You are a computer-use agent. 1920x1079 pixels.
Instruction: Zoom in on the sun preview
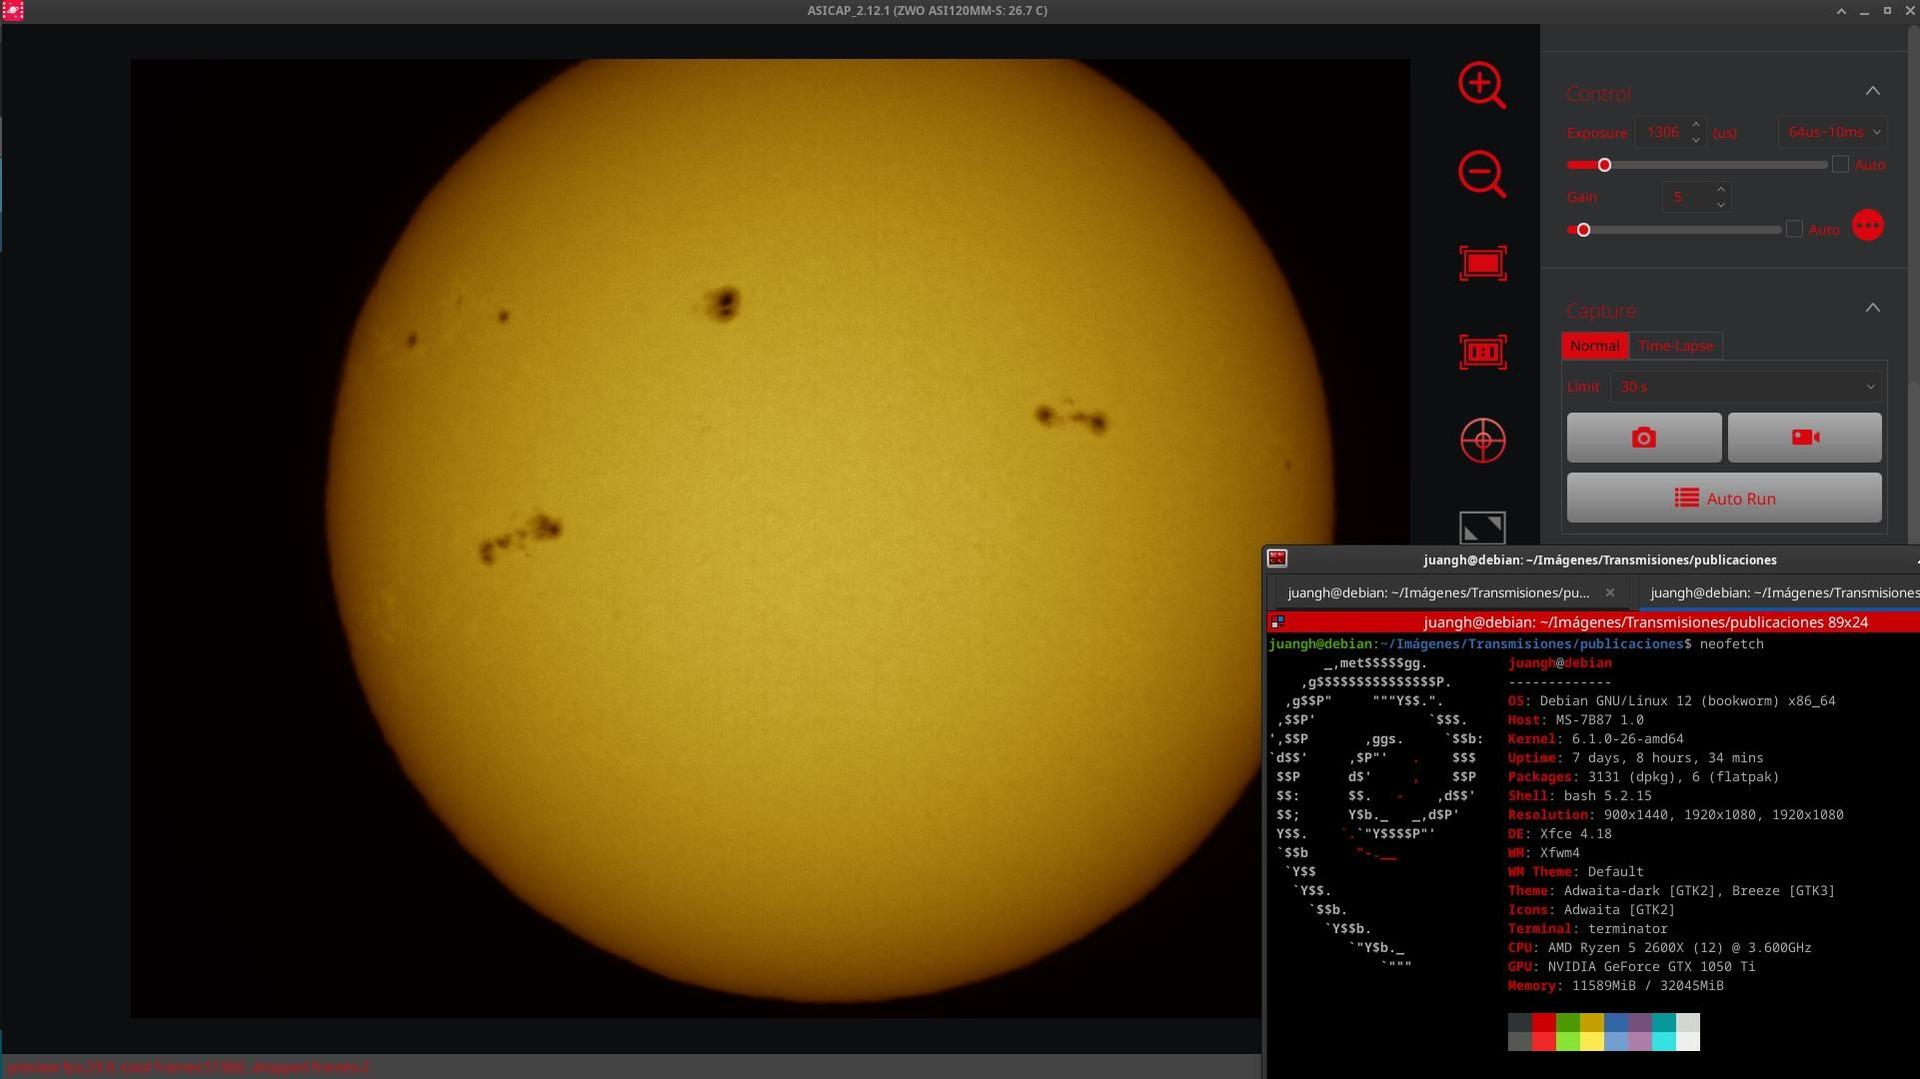[1481, 85]
